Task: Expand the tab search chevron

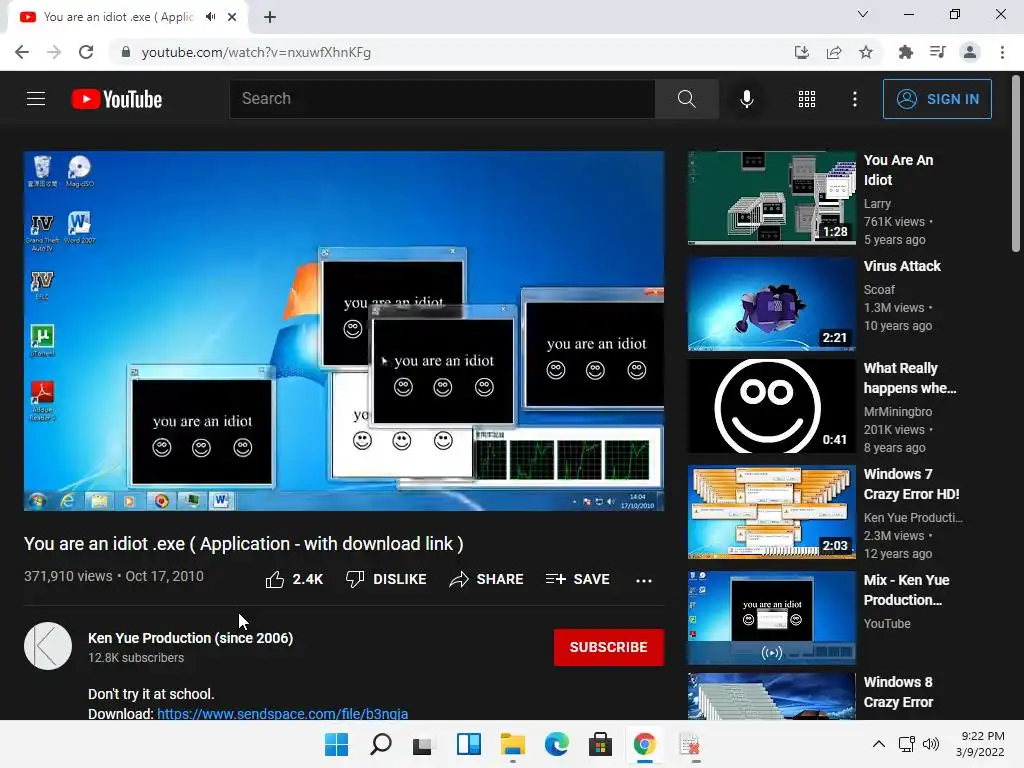Action: click(863, 14)
